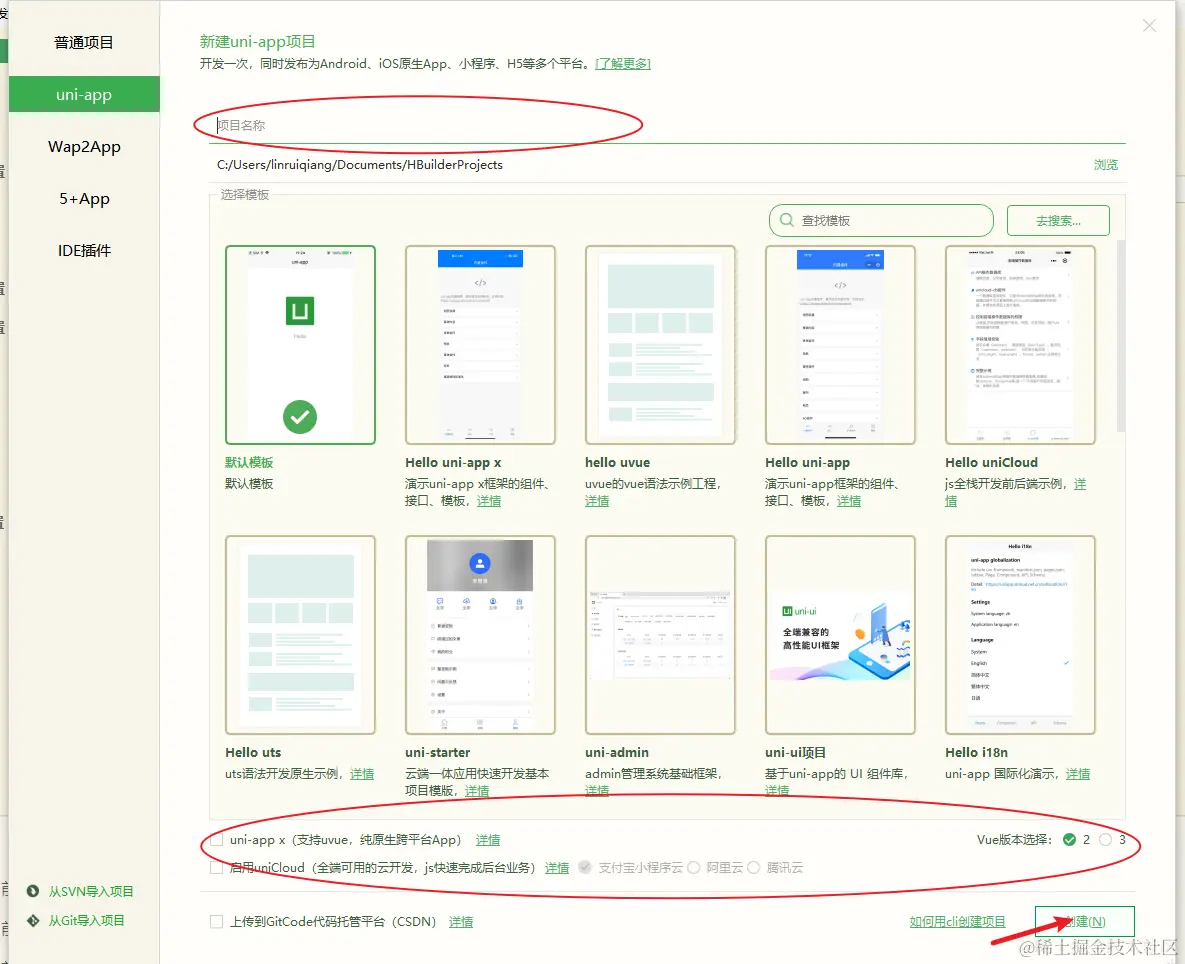Select the 普通项目 project type tab
Image resolution: width=1185 pixels, height=964 pixels.
click(x=84, y=42)
